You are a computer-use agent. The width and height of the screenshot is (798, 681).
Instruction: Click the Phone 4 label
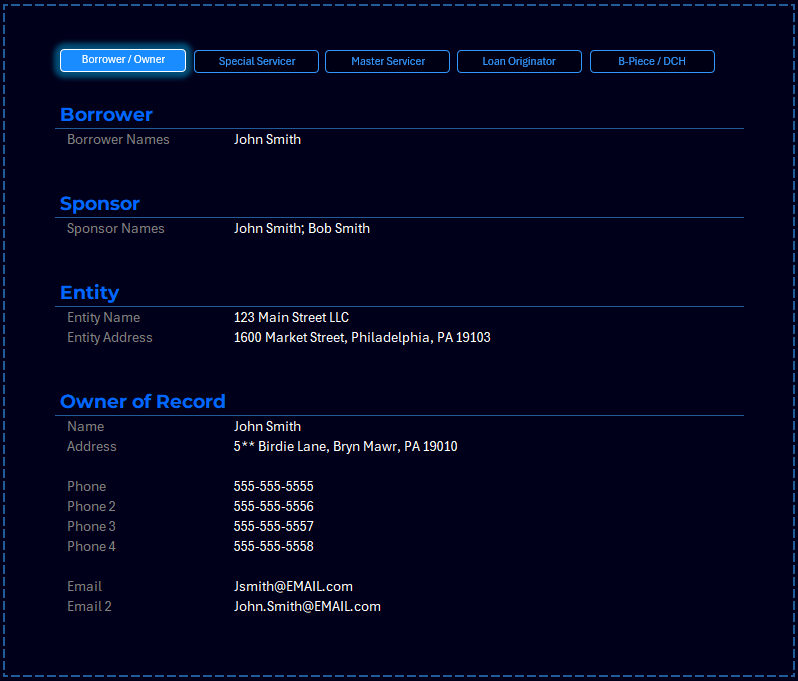click(x=91, y=546)
